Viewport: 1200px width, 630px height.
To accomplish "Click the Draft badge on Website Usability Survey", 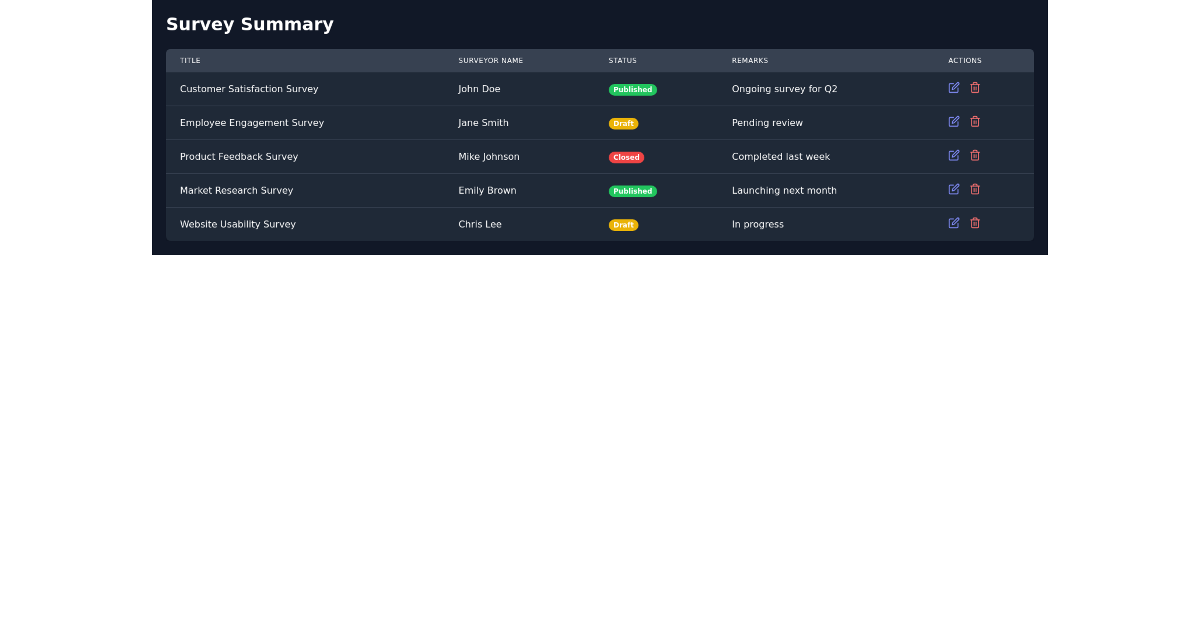I will pos(624,225).
